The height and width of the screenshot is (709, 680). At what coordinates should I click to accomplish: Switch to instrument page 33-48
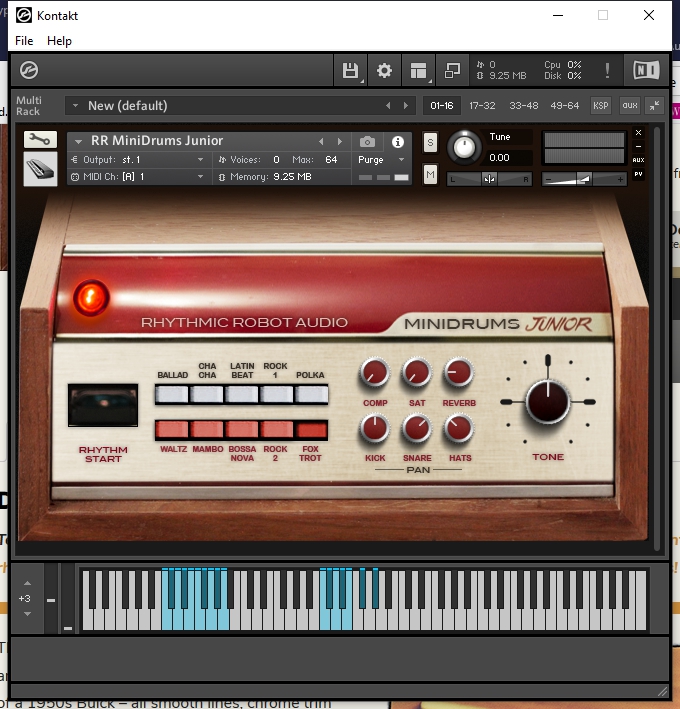(x=524, y=105)
